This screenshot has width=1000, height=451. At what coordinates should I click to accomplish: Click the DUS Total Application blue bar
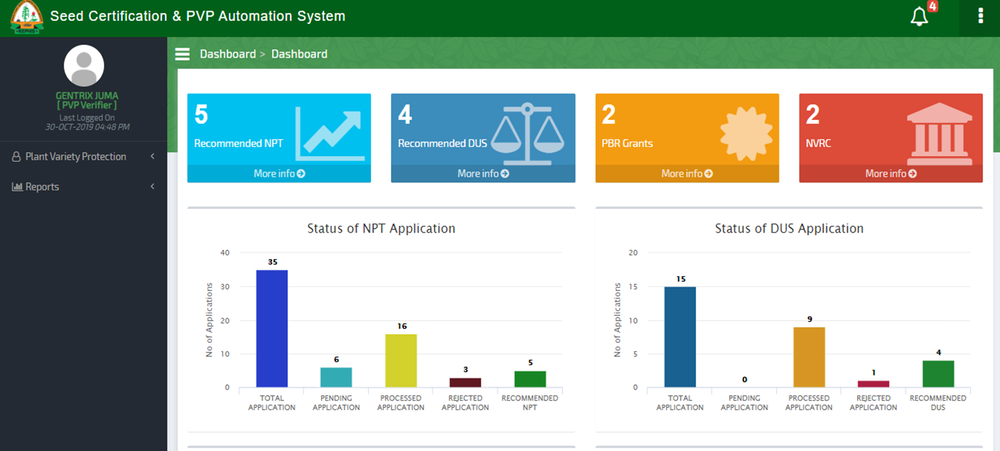click(x=680, y=337)
